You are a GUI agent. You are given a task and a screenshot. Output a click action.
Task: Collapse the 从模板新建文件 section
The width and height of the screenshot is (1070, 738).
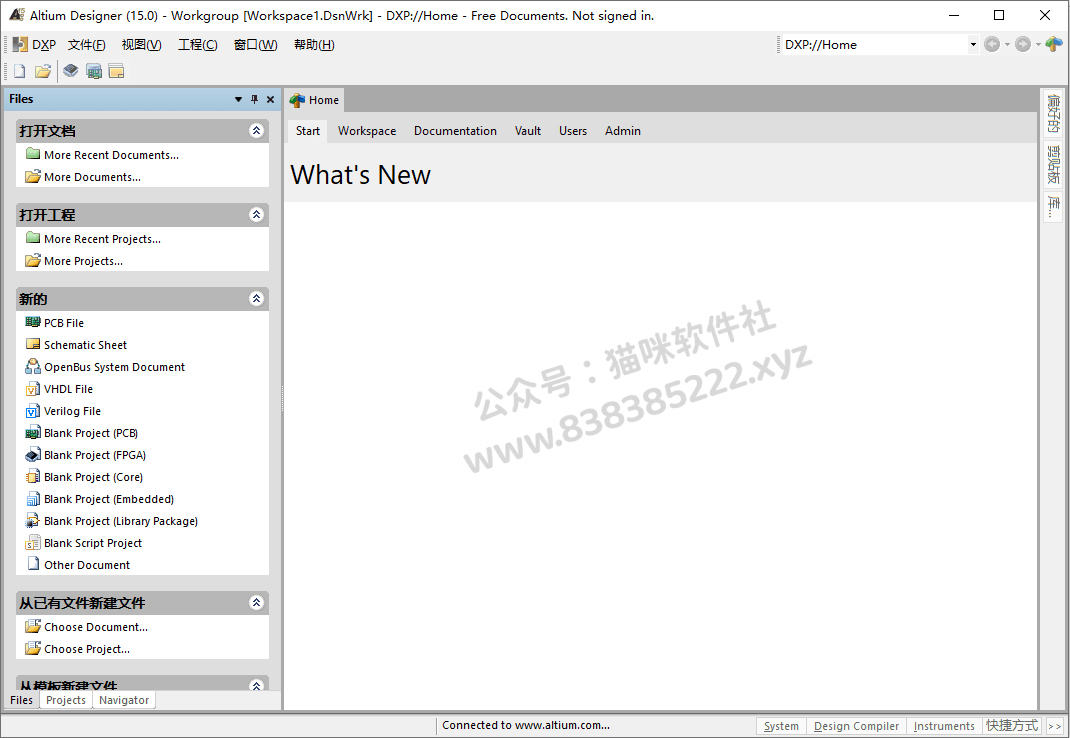257,685
